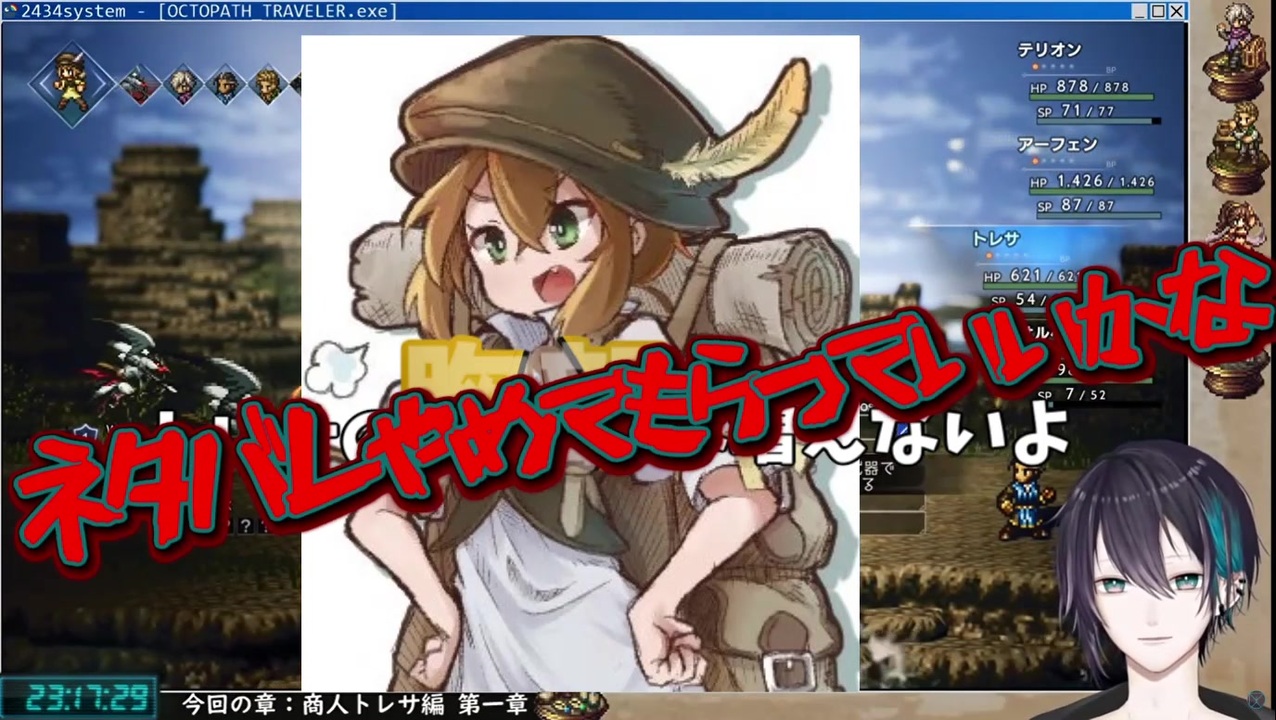Click the 23:17:29 timer display
This screenshot has height=720, width=1276.
[x=78, y=696]
